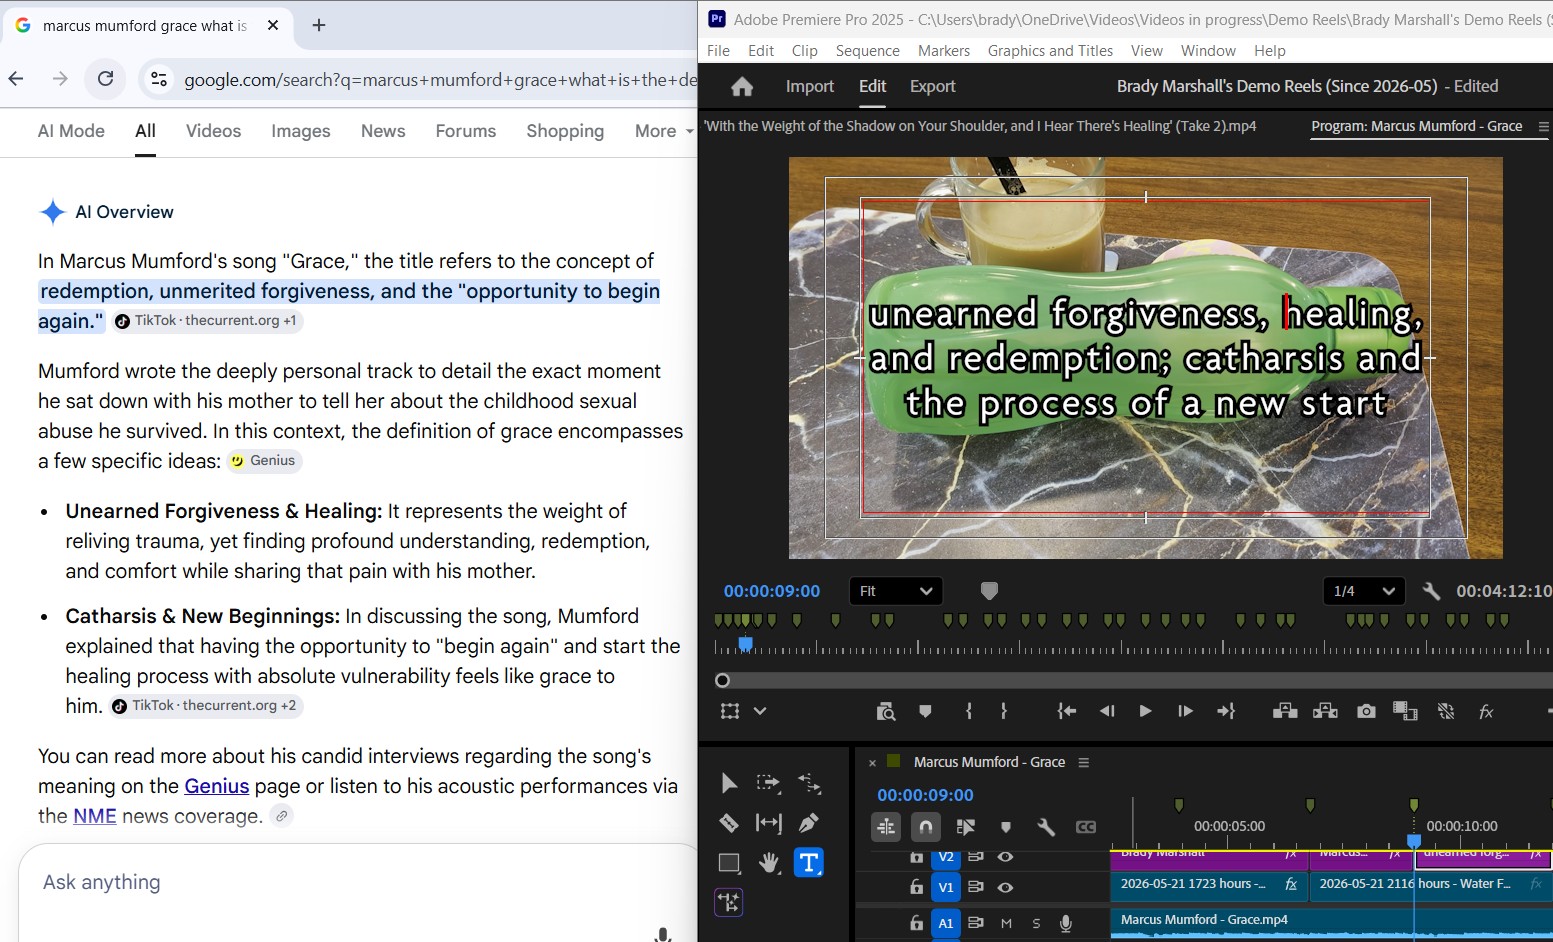Screen dimensions: 1553x942
Task: Open Program monitor wrench settings
Action: (1431, 591)
